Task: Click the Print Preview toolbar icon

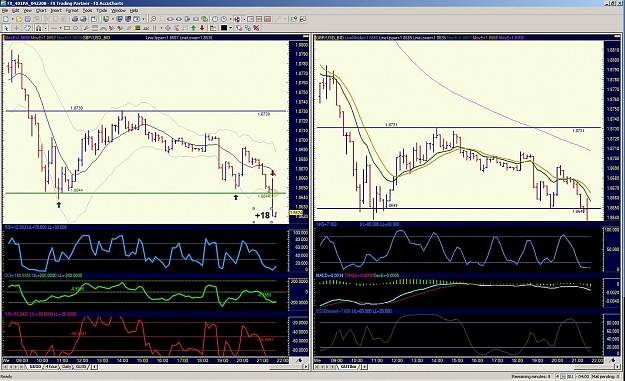Action: tap(83, 19)
